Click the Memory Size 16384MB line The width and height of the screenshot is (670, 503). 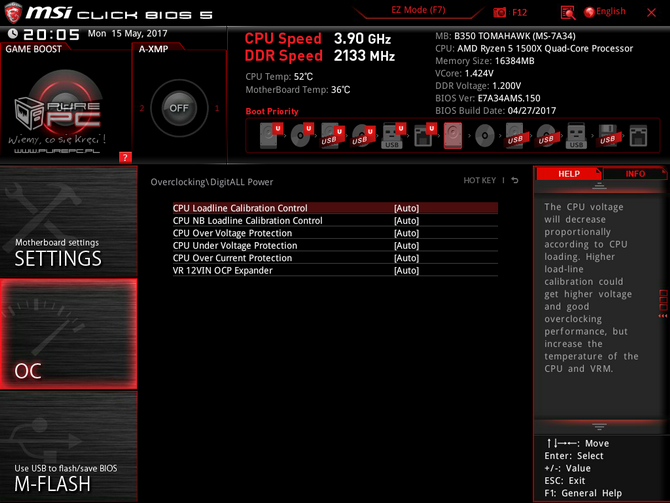click(x=485, y=61)
